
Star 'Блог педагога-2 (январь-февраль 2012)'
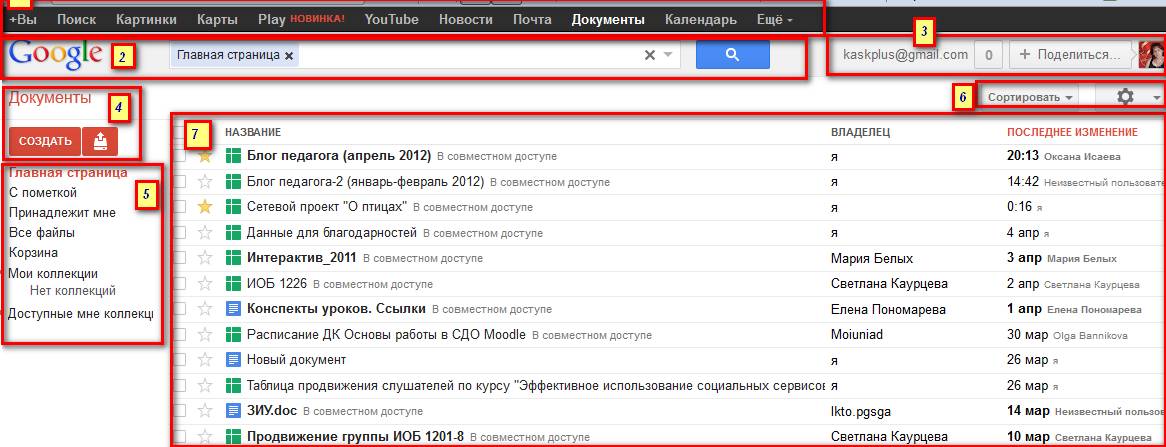(205, 181)
